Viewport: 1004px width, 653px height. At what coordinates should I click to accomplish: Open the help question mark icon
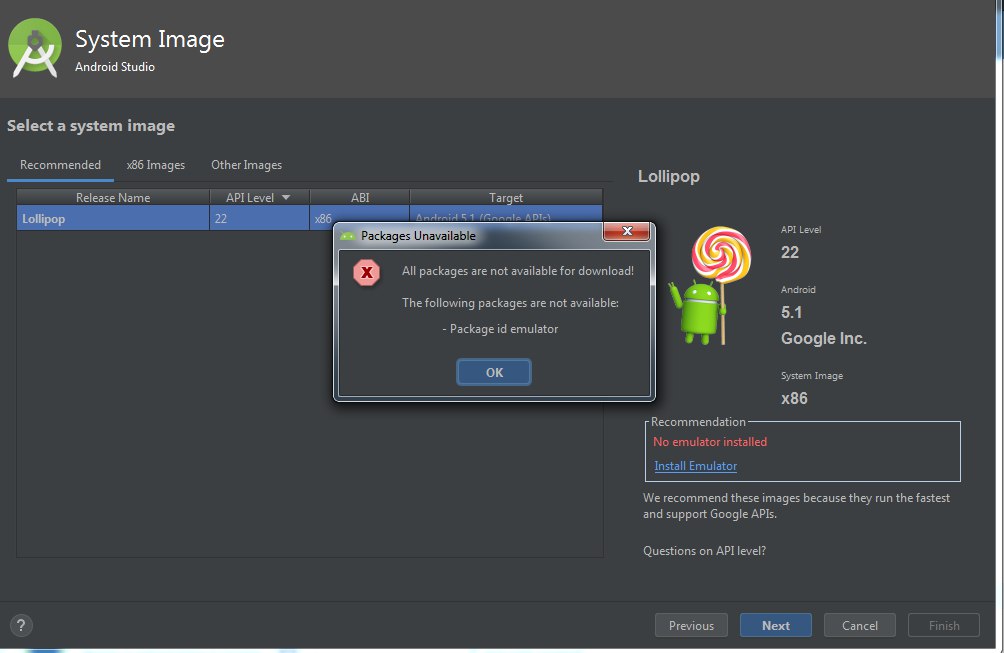(21, 625)
